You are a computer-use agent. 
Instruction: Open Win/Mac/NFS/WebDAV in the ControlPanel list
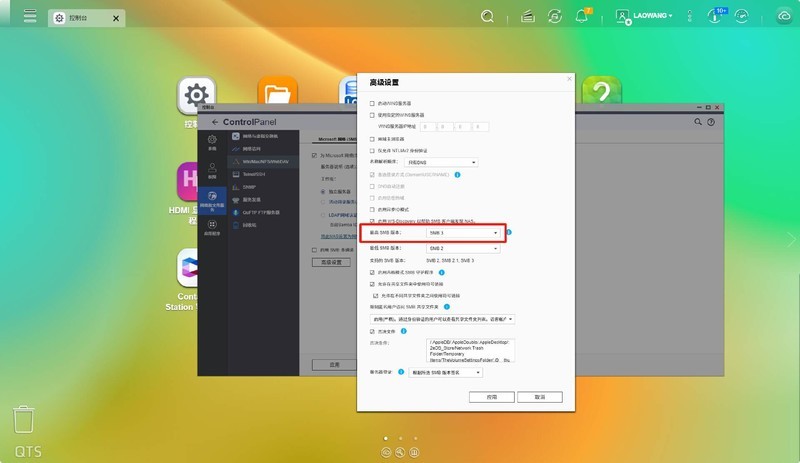pyautogui.click(x=263, y=161)
